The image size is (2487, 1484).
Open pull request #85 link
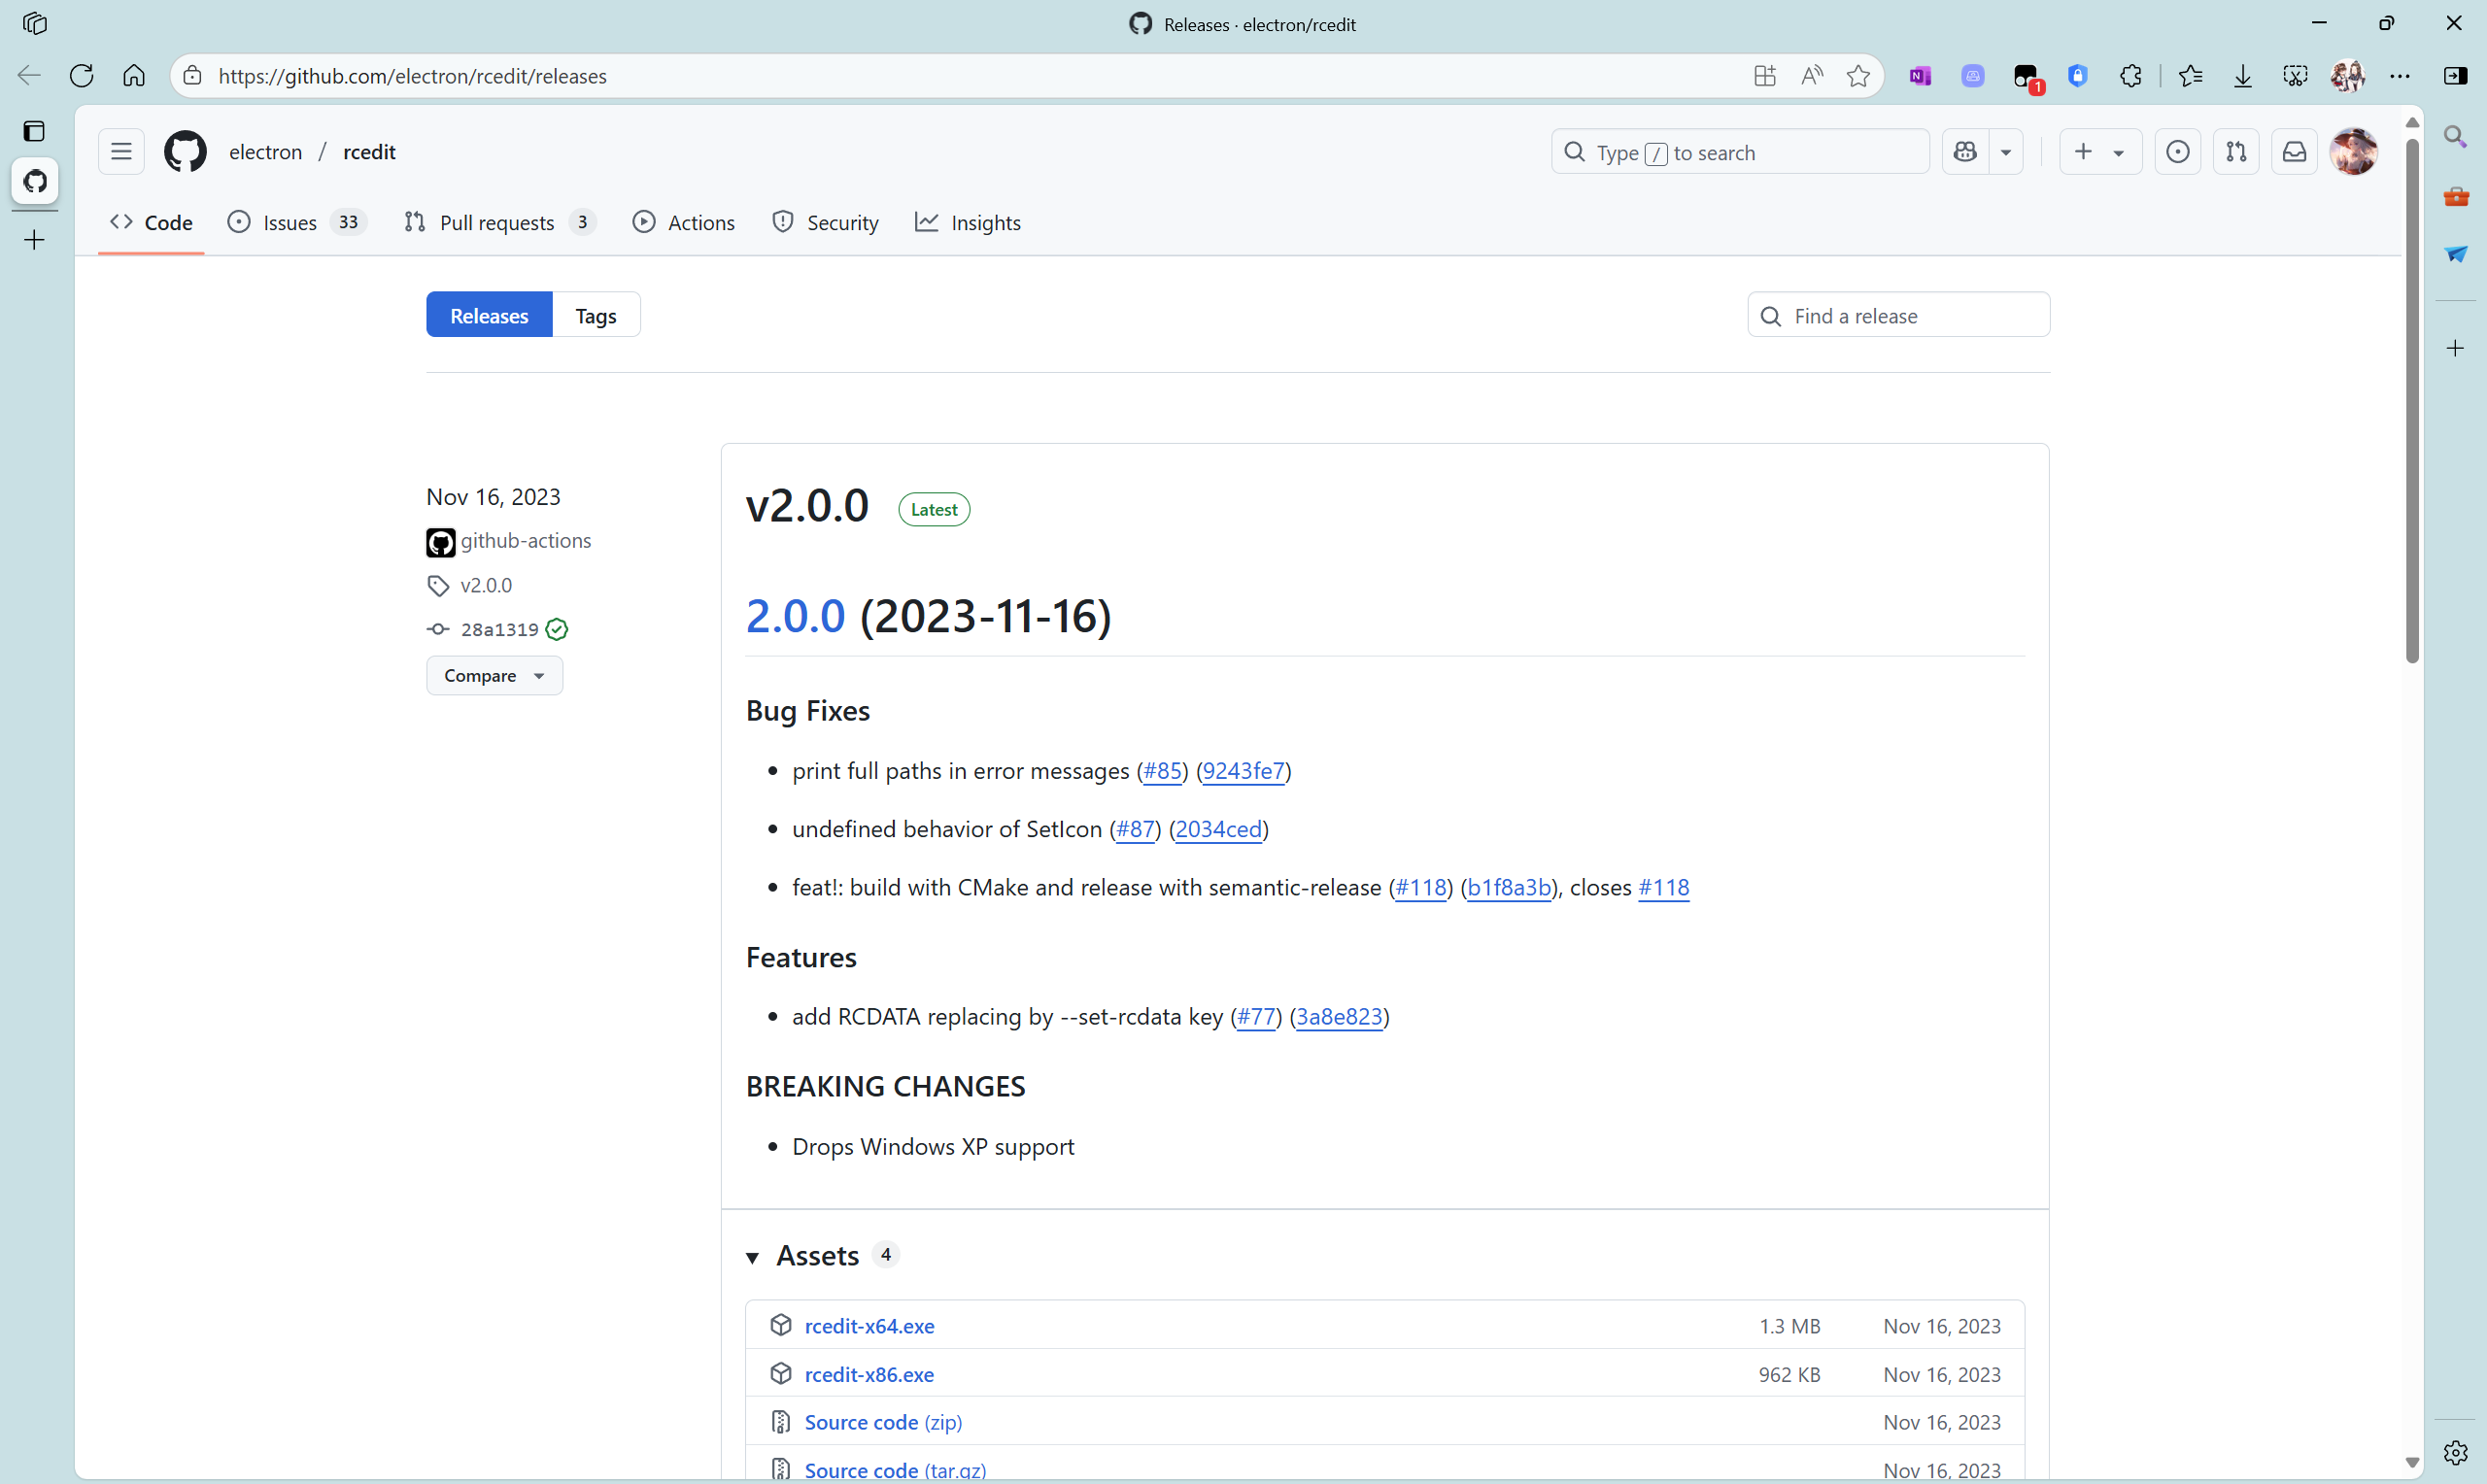point(1162,771)
